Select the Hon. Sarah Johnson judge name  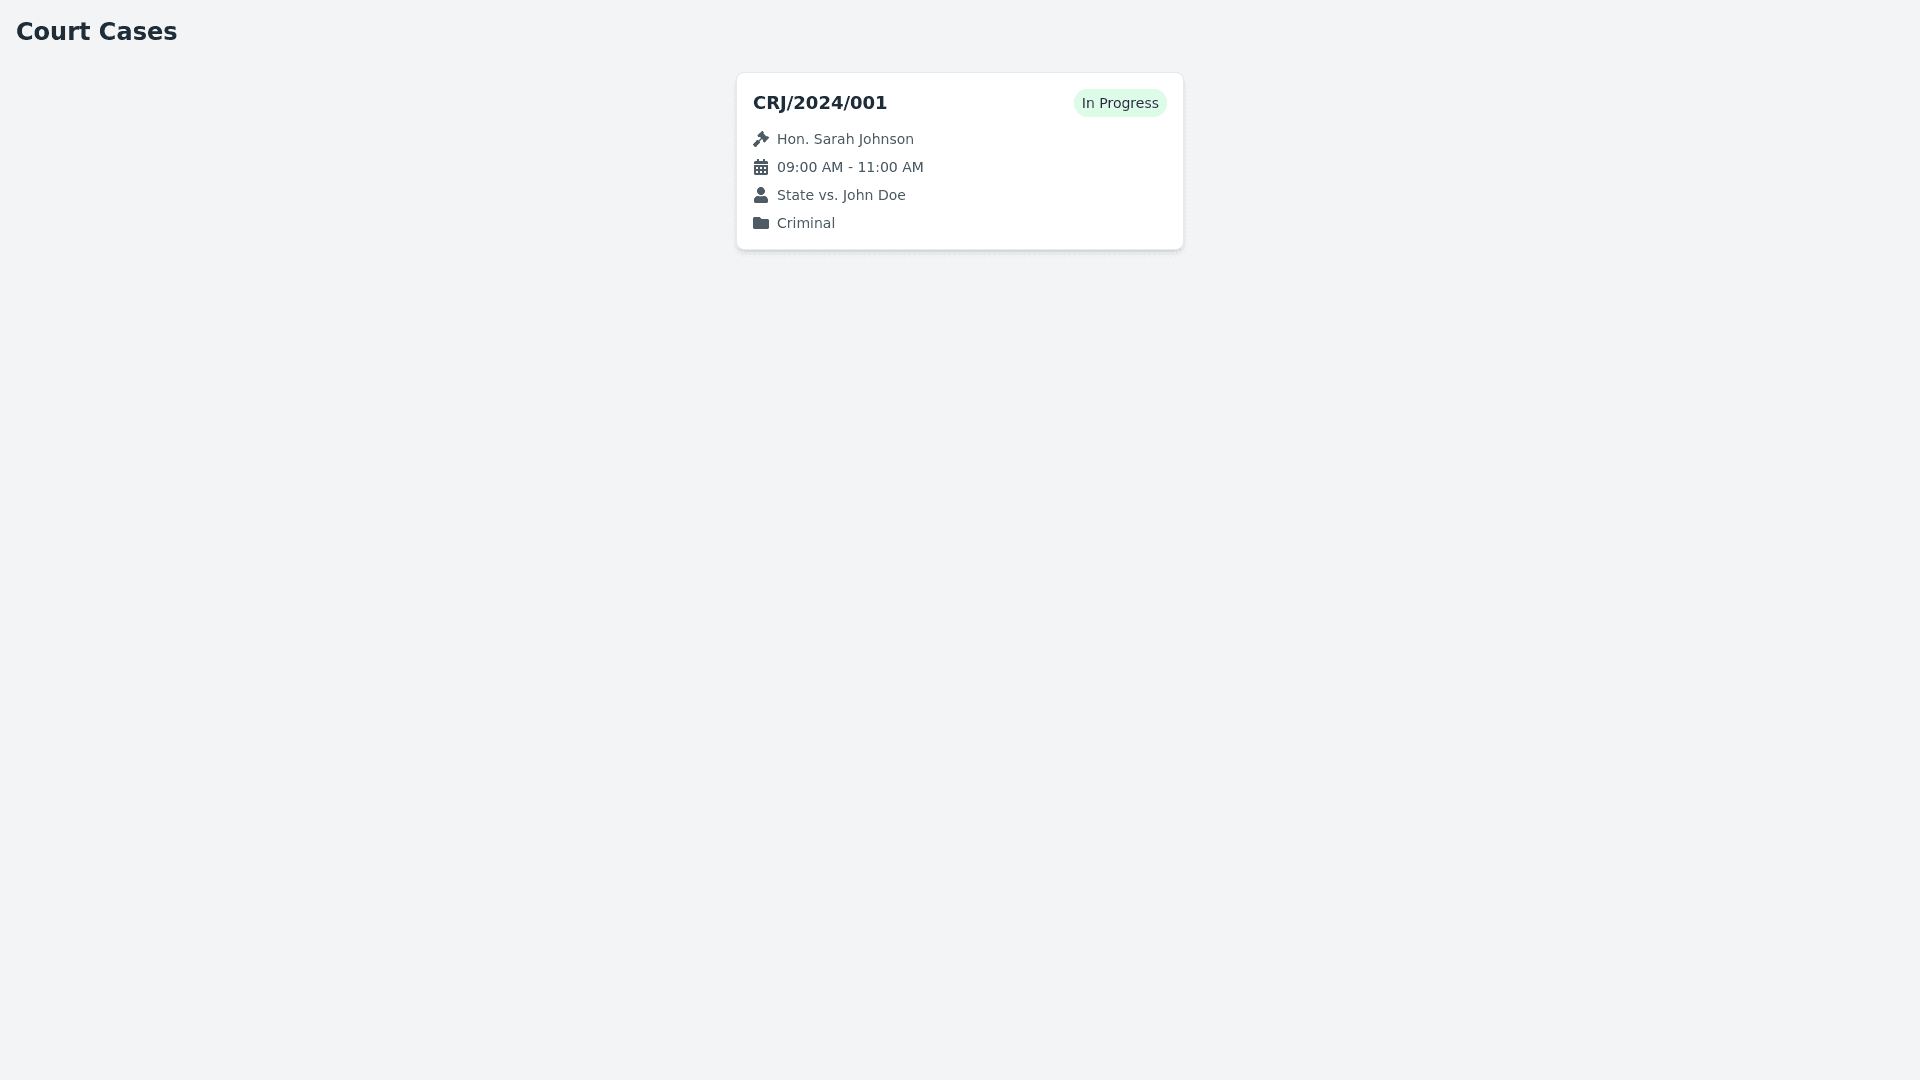click(x=845, y=139)
